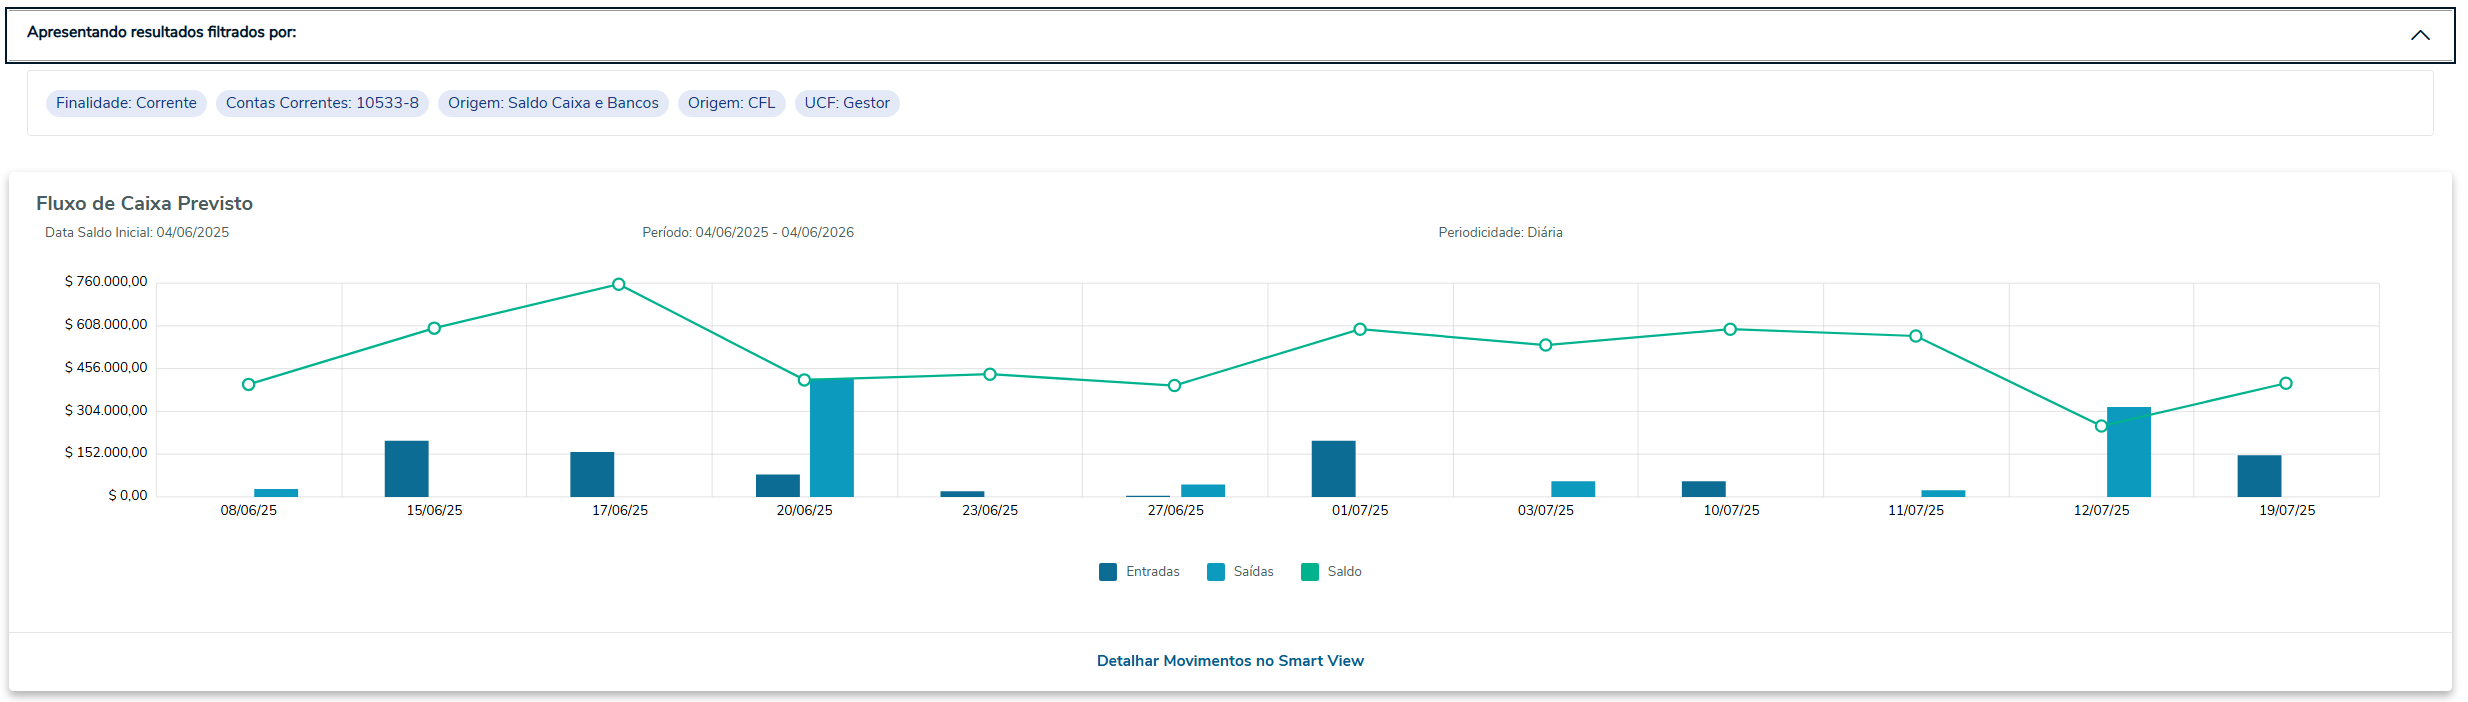
Task: Hide the Saldo line via legend swatch
Action: click(x=1310, y=572)
